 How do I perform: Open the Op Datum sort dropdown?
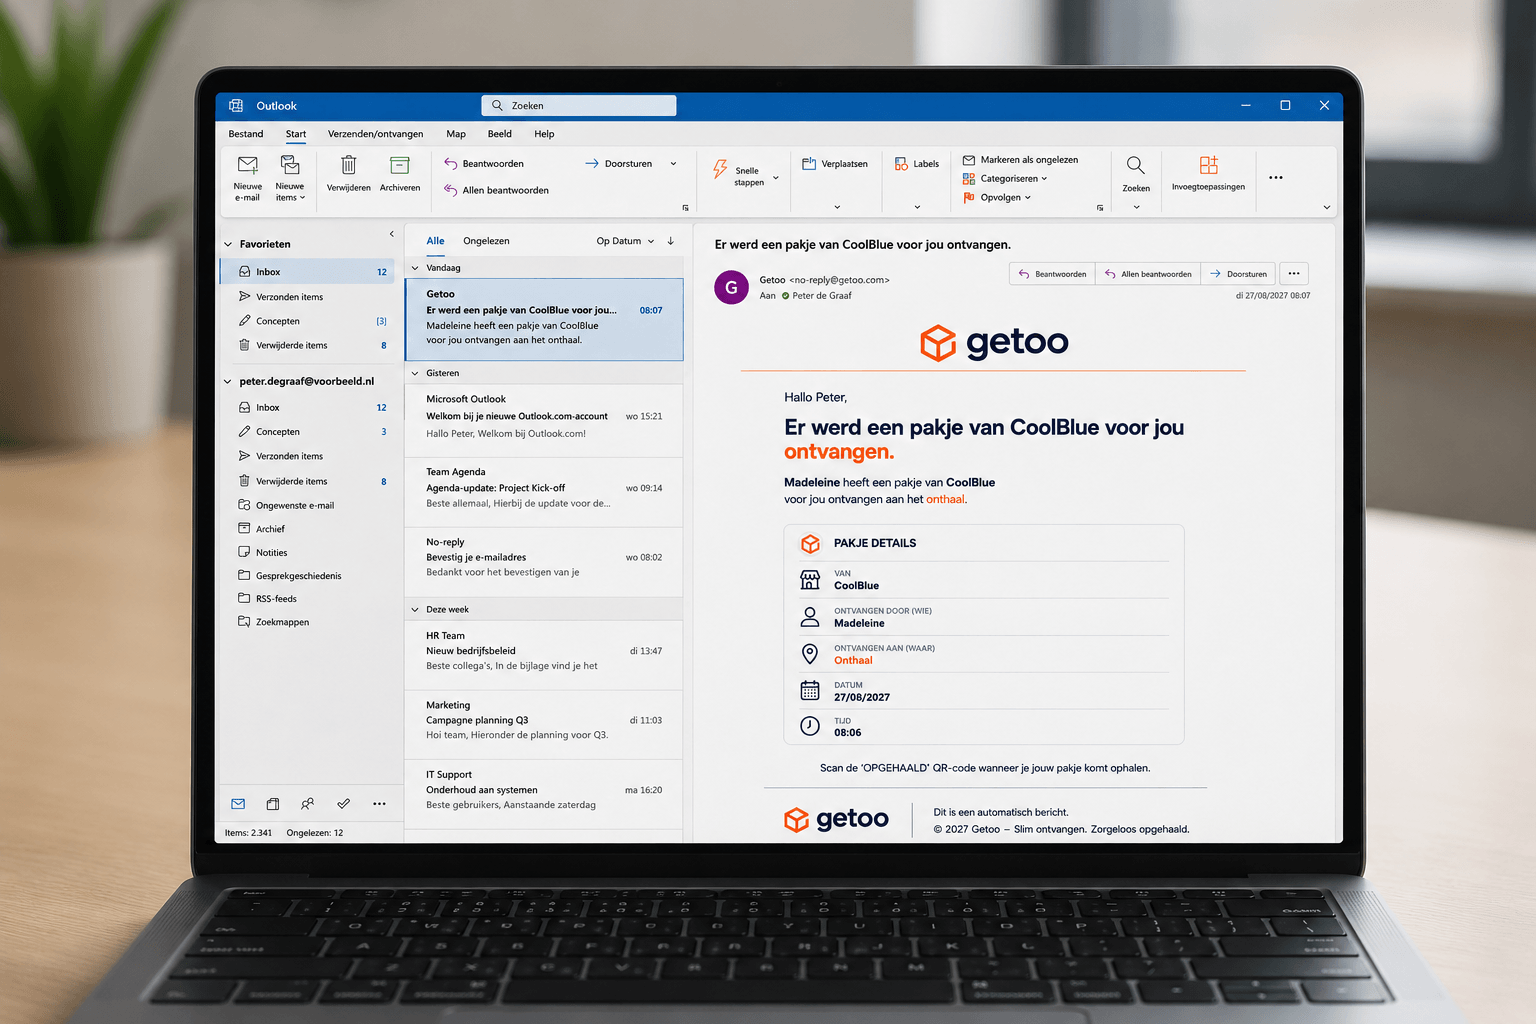[625, 241]
